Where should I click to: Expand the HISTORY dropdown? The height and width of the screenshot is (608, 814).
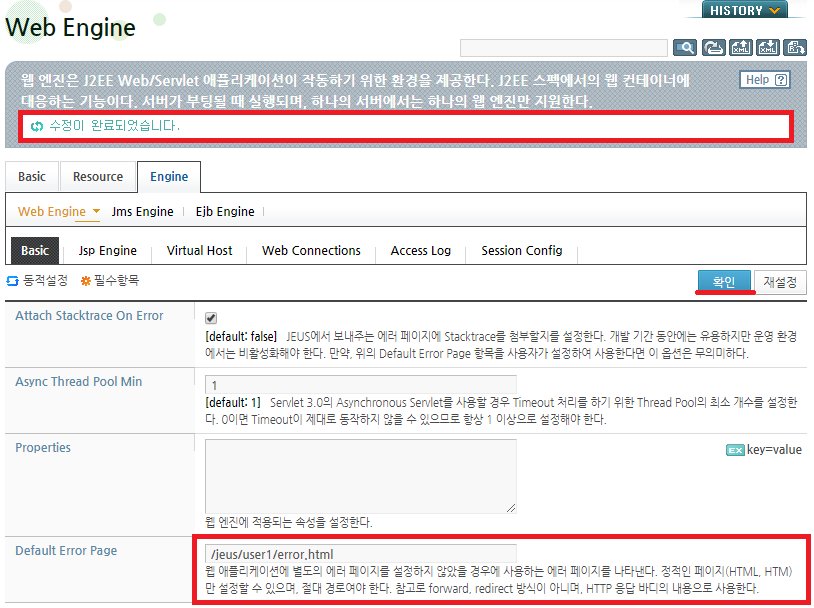click(x=744, y=10)
